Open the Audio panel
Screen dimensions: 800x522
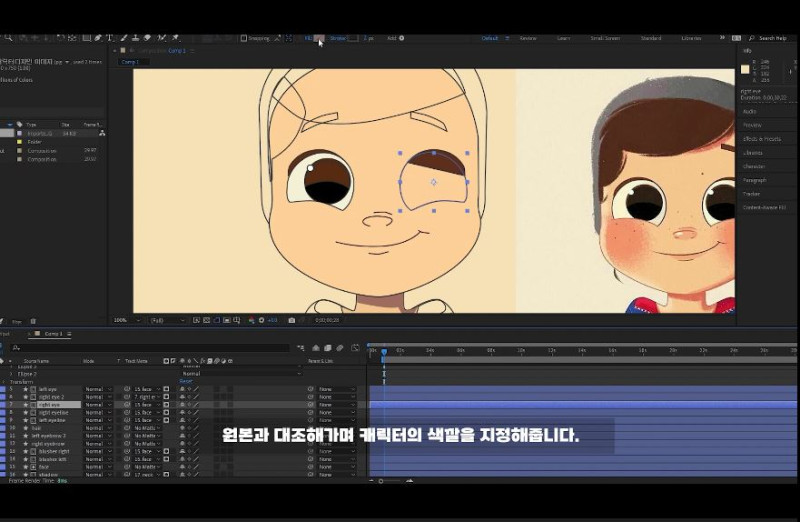pos(749,111)
